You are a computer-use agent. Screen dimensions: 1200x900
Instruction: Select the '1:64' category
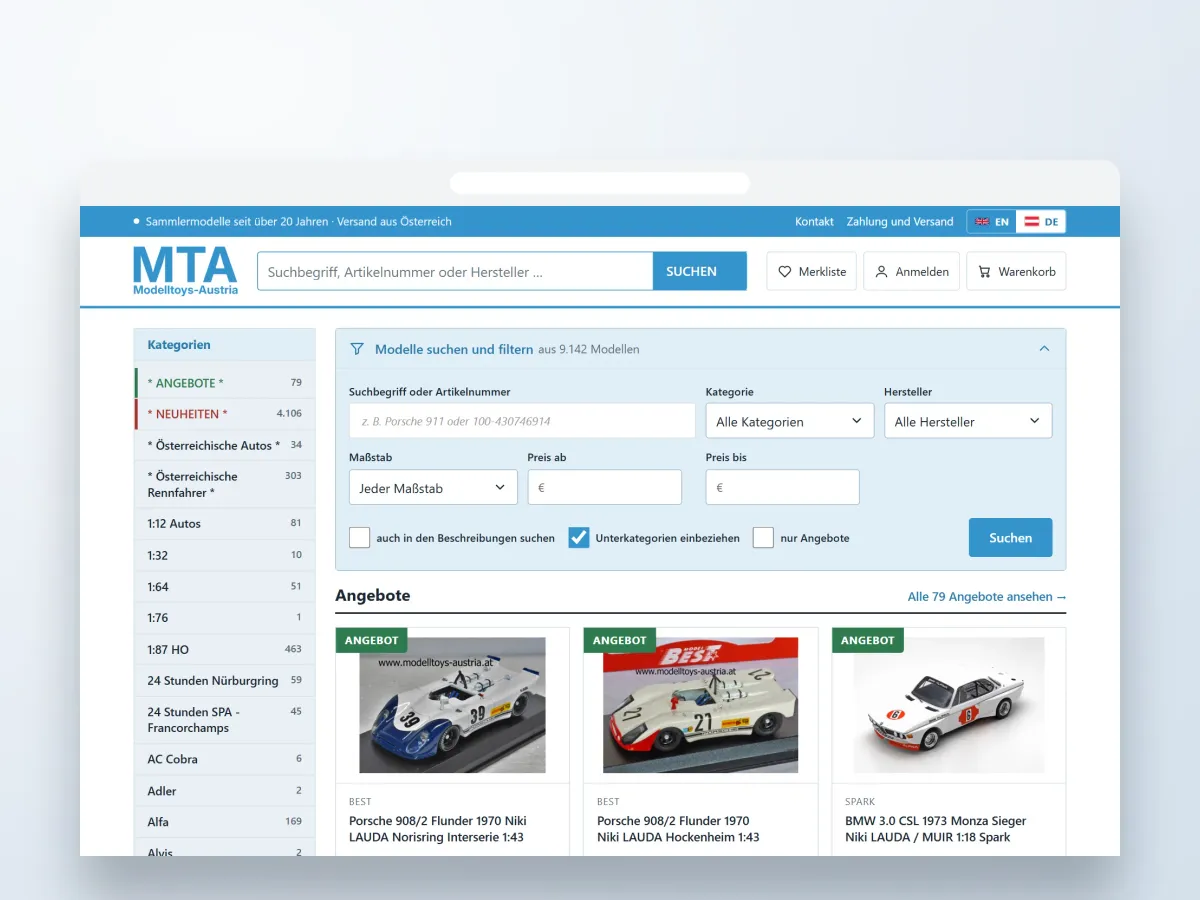(x=225, y=586)
